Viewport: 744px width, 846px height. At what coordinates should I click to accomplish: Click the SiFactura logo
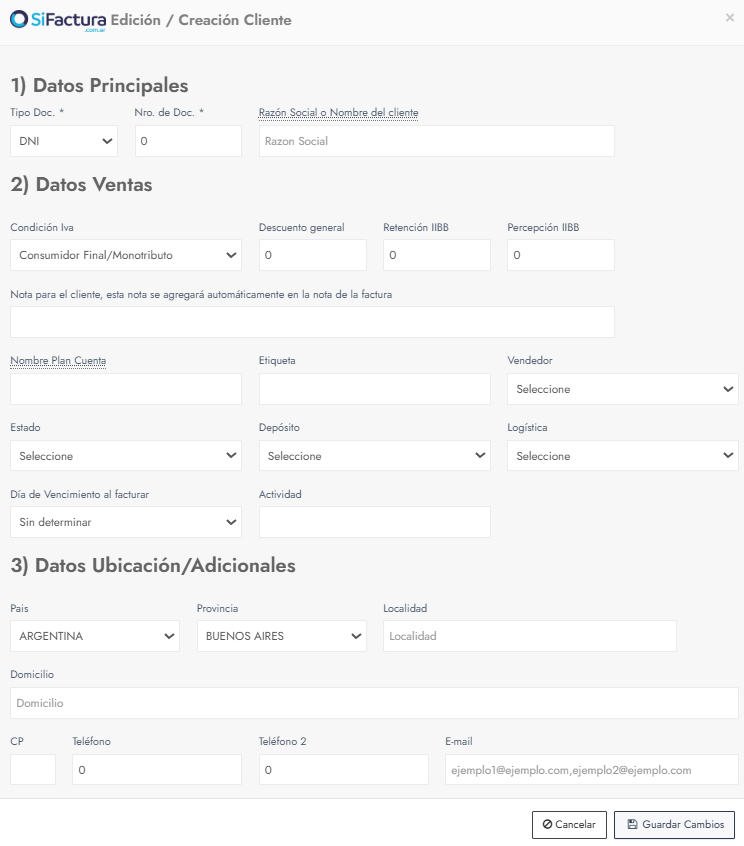point(58,21)
